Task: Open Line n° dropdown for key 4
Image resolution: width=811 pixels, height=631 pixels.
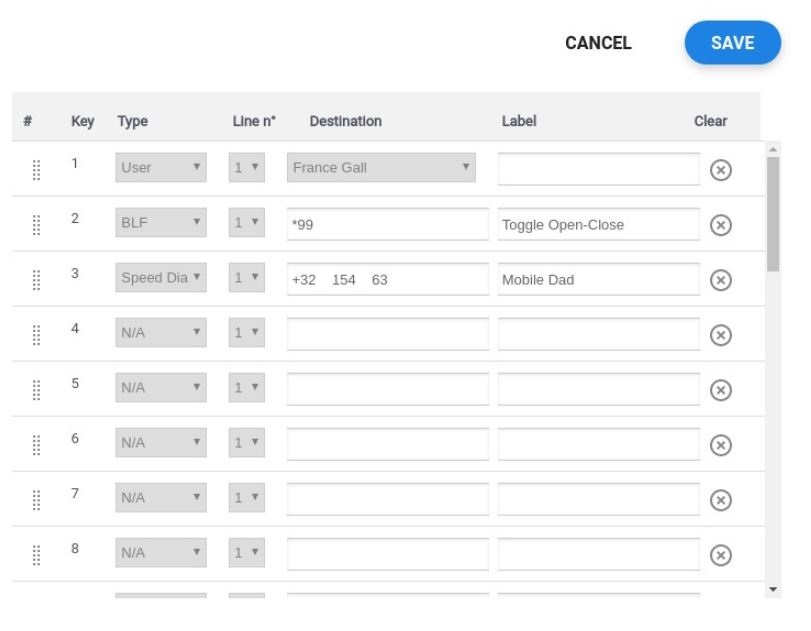Action: pos(246,334)
